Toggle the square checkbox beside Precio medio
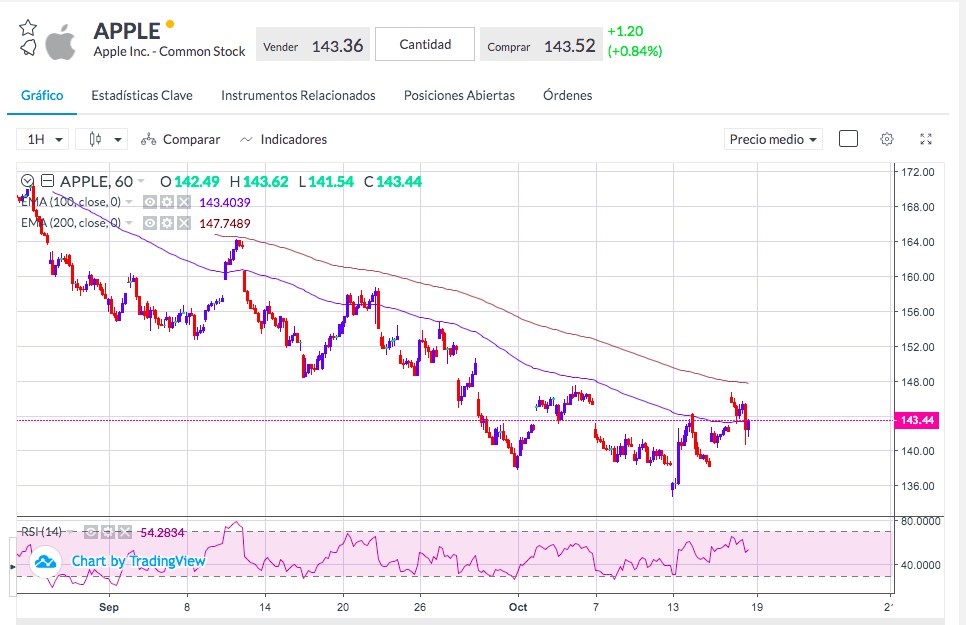The width and height of the screenshot is (966, 625). 848,139
